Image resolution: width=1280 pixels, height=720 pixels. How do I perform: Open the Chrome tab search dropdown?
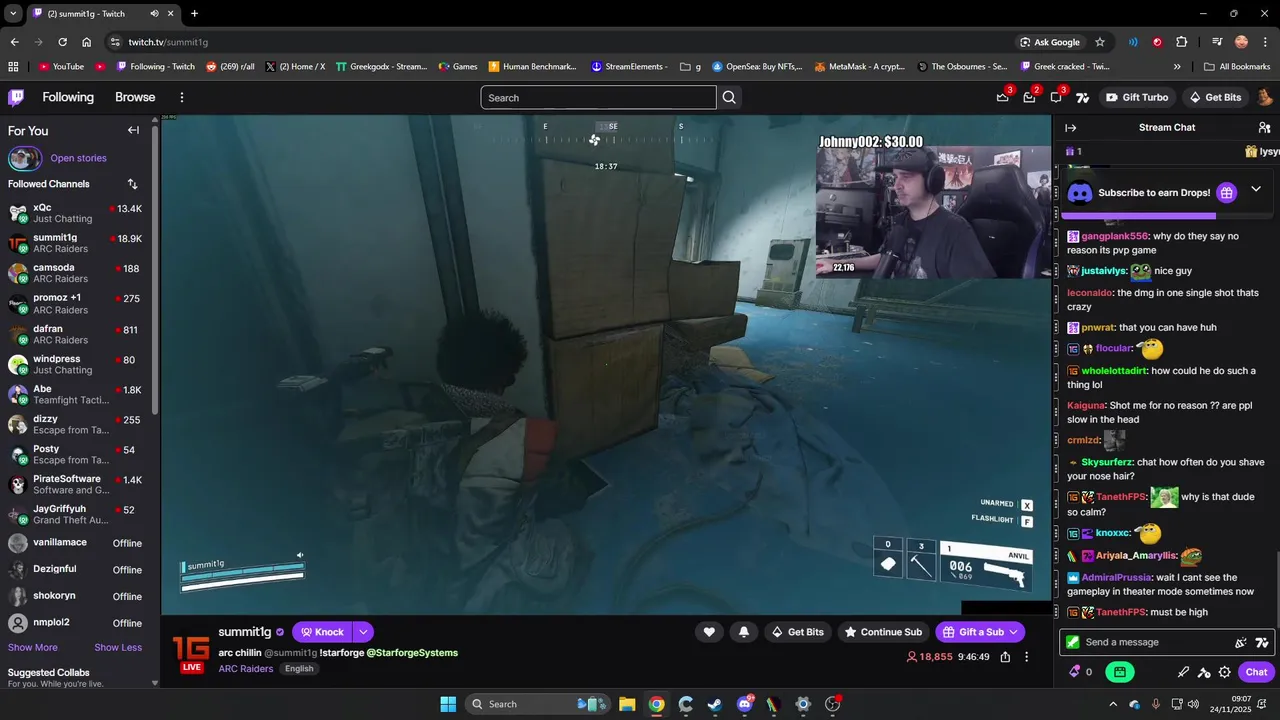point(13,13)
